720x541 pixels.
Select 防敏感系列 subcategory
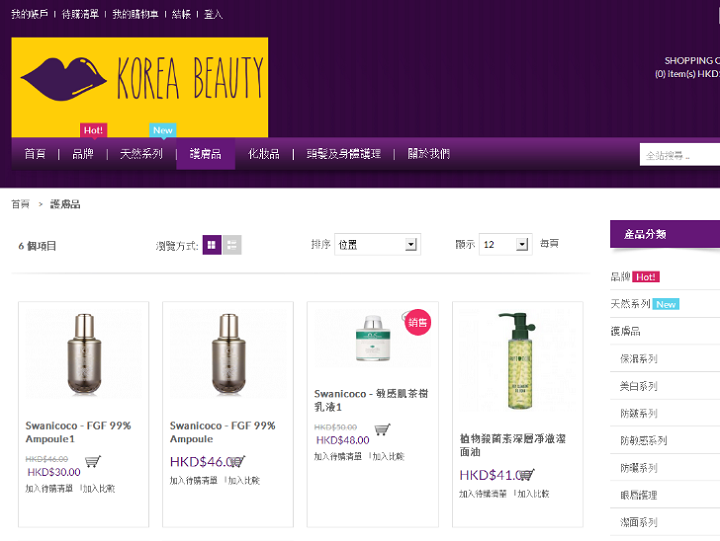[643, 440]
